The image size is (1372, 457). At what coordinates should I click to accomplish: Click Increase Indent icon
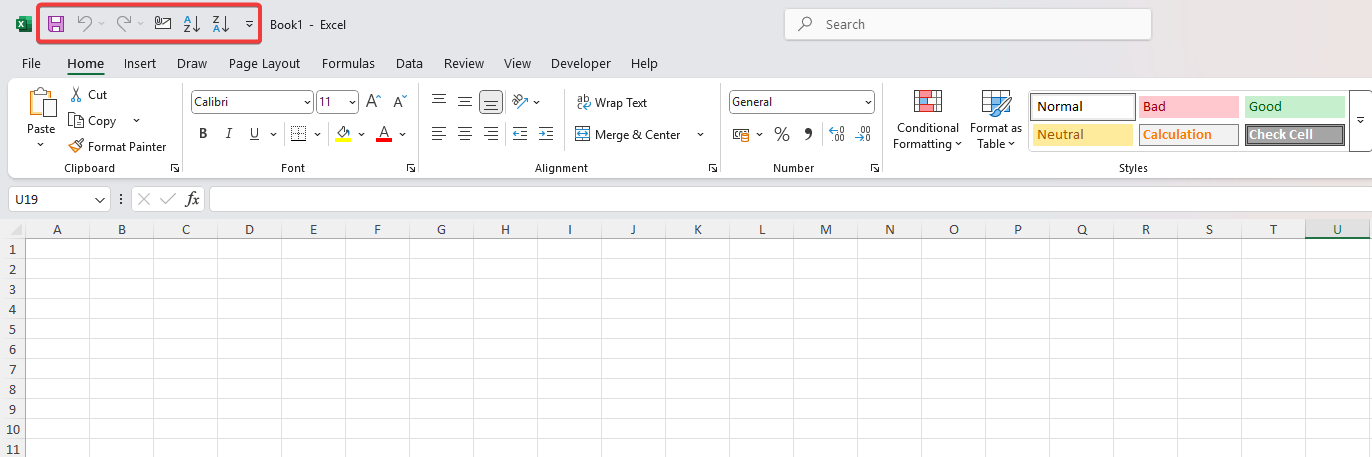click(x=546, y=134)
